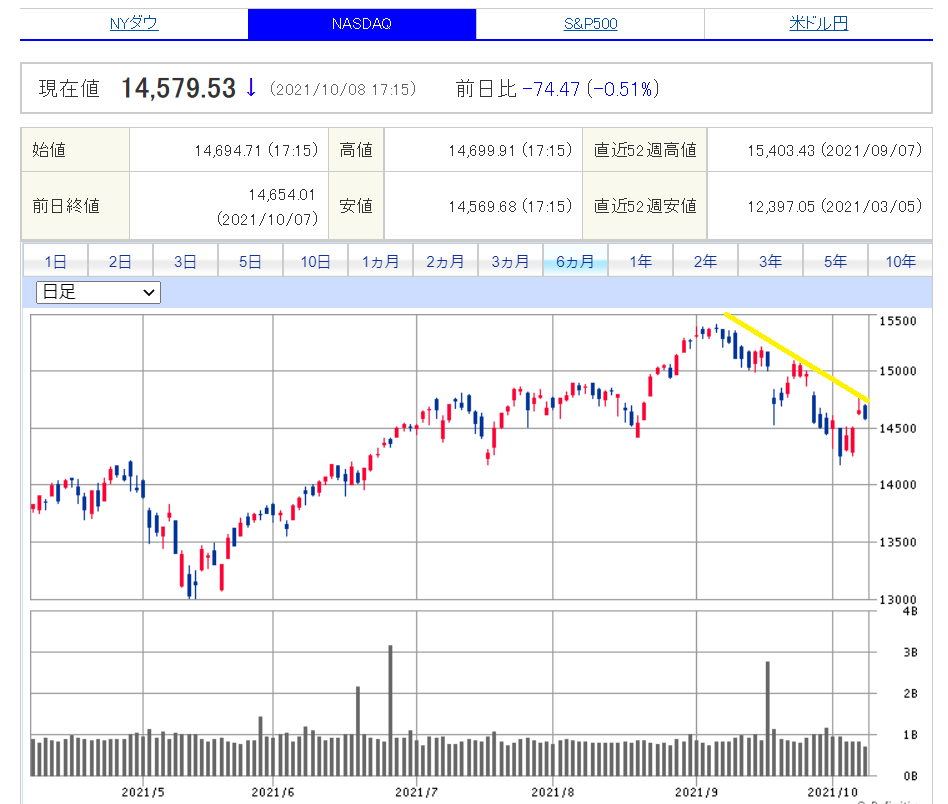Screen dimensions: 948x804
Task: Show the 10日 chart range
Action: (x=316, y=261)
